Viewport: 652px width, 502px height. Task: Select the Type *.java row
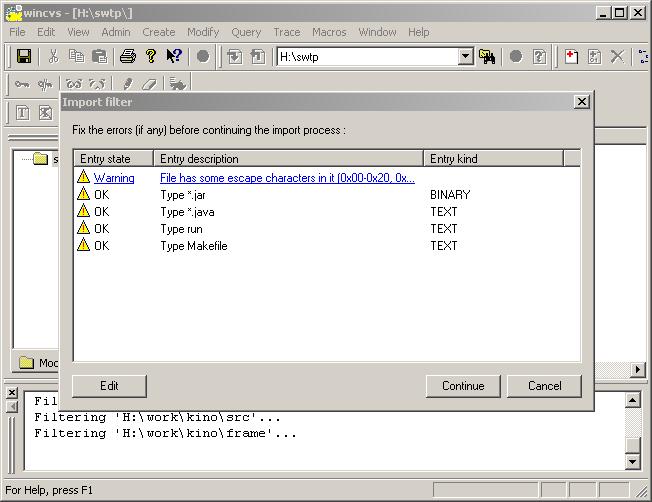pos(327,212)
